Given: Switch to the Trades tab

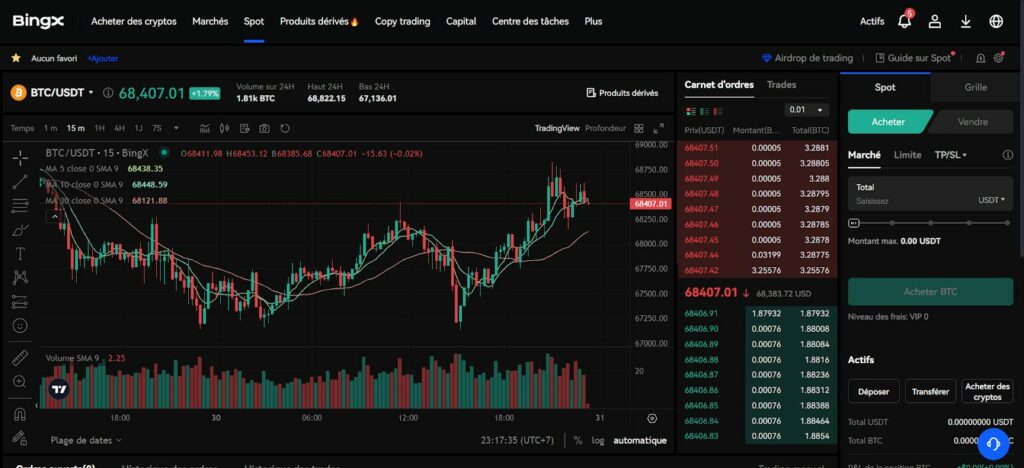Looking at the screenshot, I should pyautogui.click(x=781, y=85).
